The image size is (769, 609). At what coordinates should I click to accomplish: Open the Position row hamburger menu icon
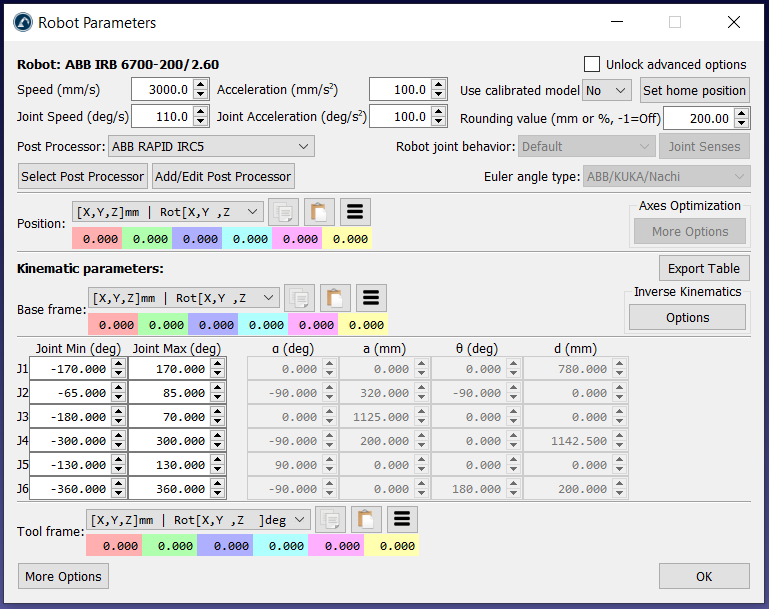pos(356,211)
